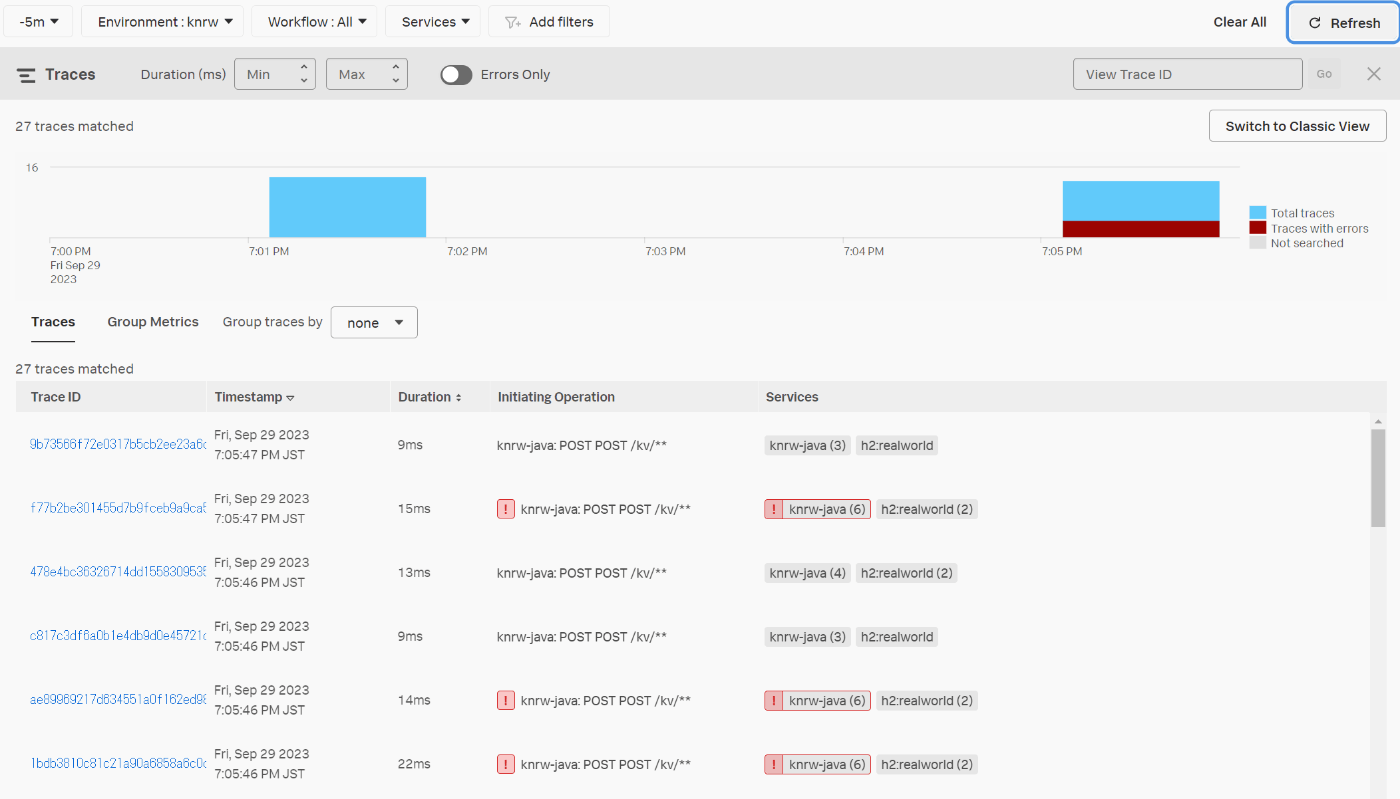Open trace 9b73566f72e0317b link
1400x799 pixels.
tap(118, 445)
